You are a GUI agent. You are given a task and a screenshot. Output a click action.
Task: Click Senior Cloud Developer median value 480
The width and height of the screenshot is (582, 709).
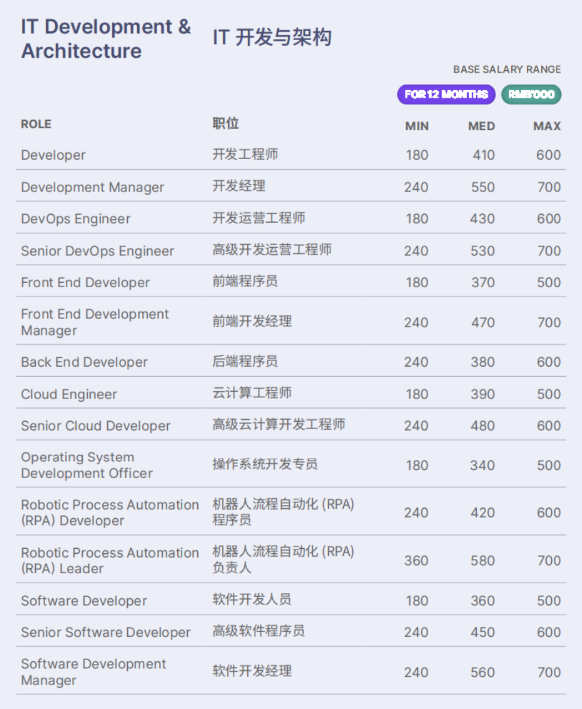(x=483, y=426)
